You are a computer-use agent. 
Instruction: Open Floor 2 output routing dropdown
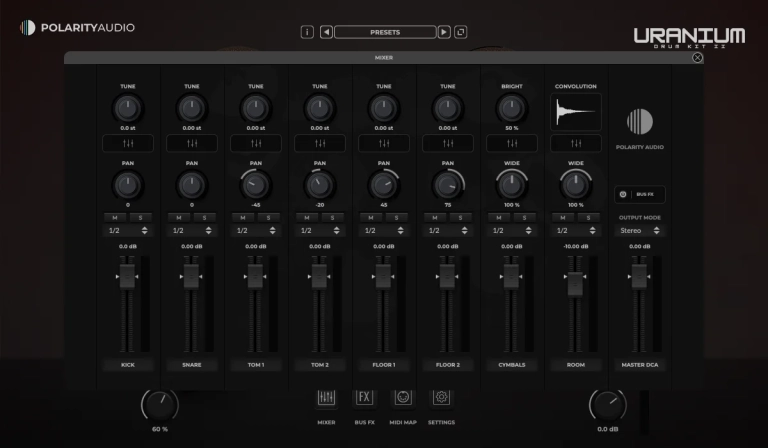(448, 231)
